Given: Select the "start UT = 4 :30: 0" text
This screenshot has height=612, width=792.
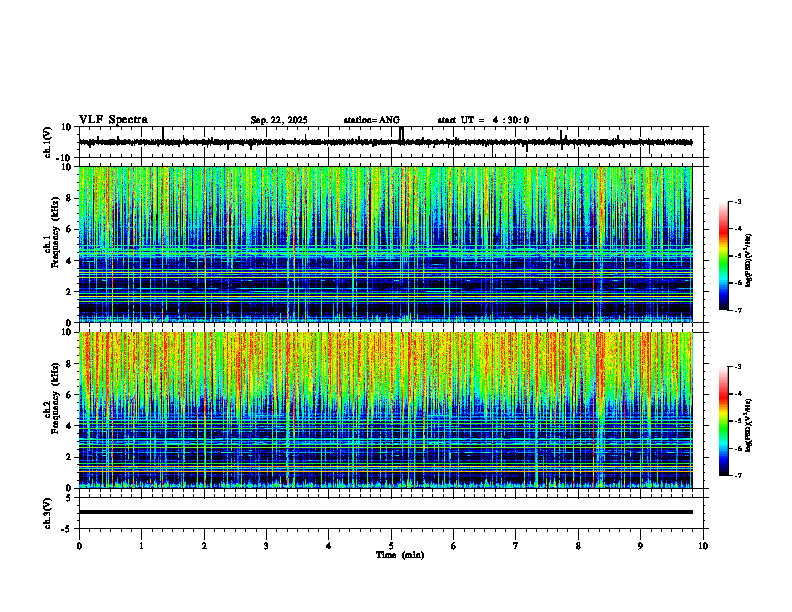Looking at the screenshot, I should tap(483, 120).
